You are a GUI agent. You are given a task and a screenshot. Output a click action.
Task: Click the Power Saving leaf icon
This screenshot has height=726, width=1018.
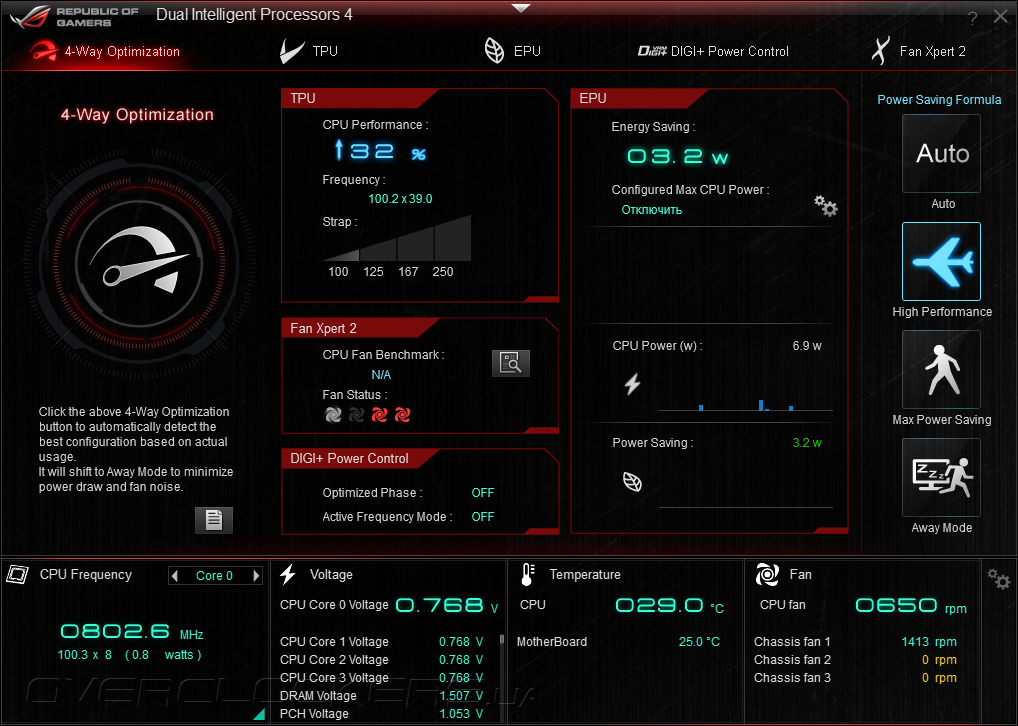pos(632,482)
